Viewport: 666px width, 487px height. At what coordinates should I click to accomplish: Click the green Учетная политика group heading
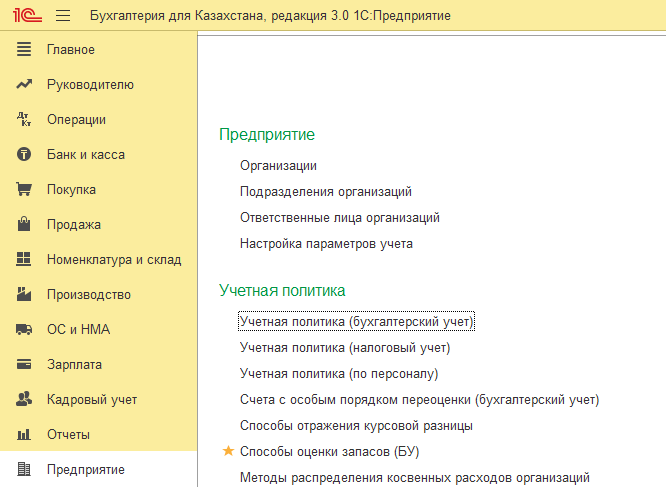282,291
